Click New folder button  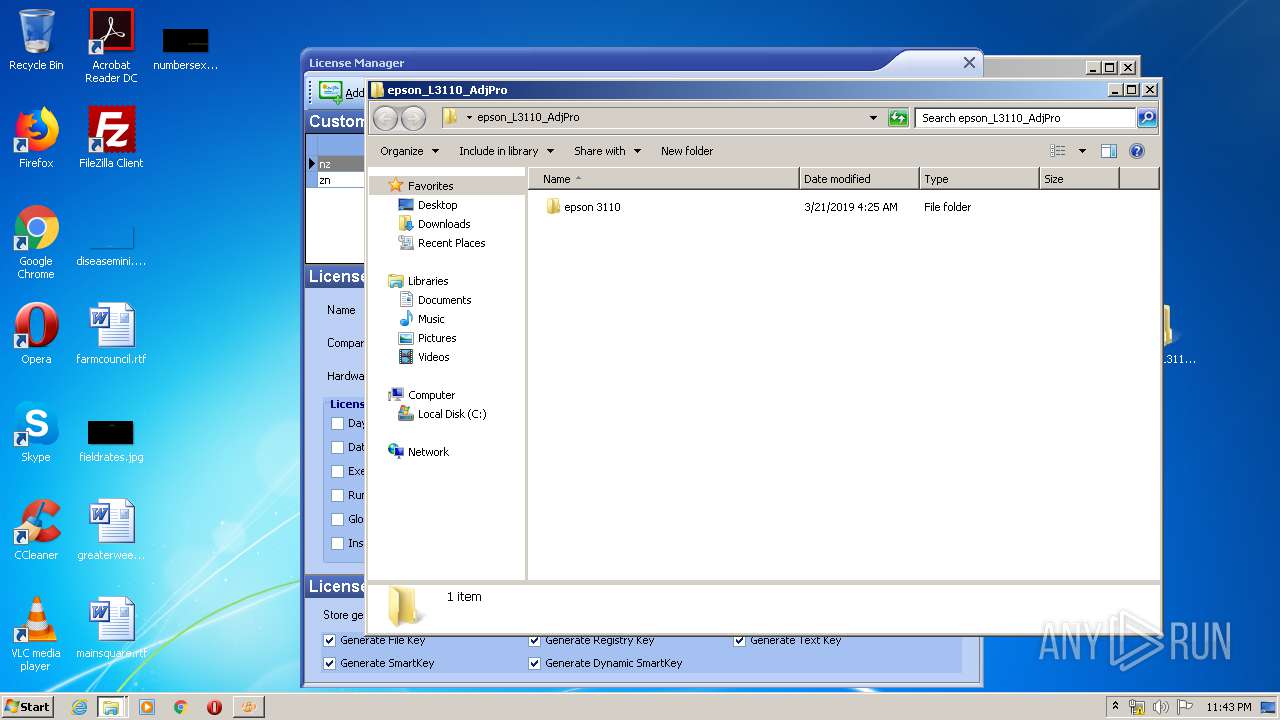pos(687,151)
